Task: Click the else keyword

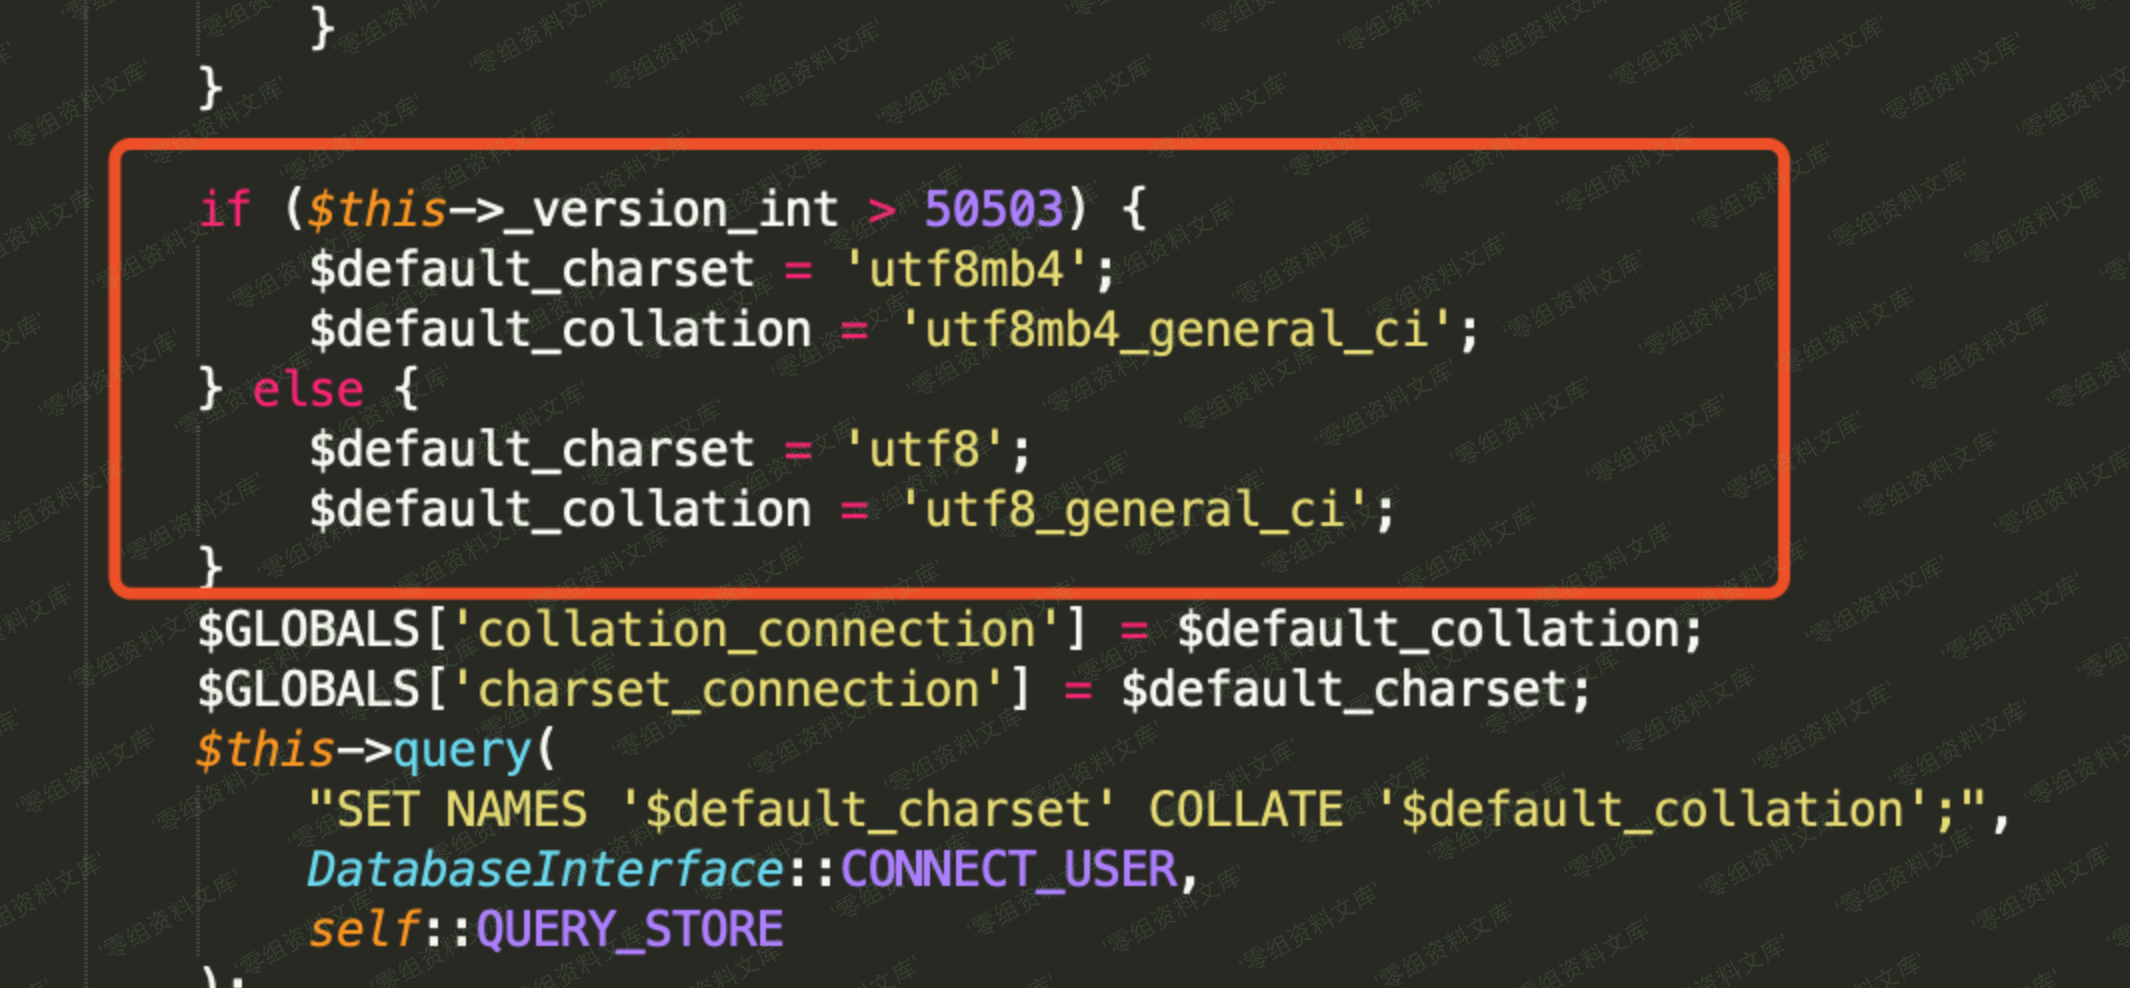Action: click(x=308, y=390)
